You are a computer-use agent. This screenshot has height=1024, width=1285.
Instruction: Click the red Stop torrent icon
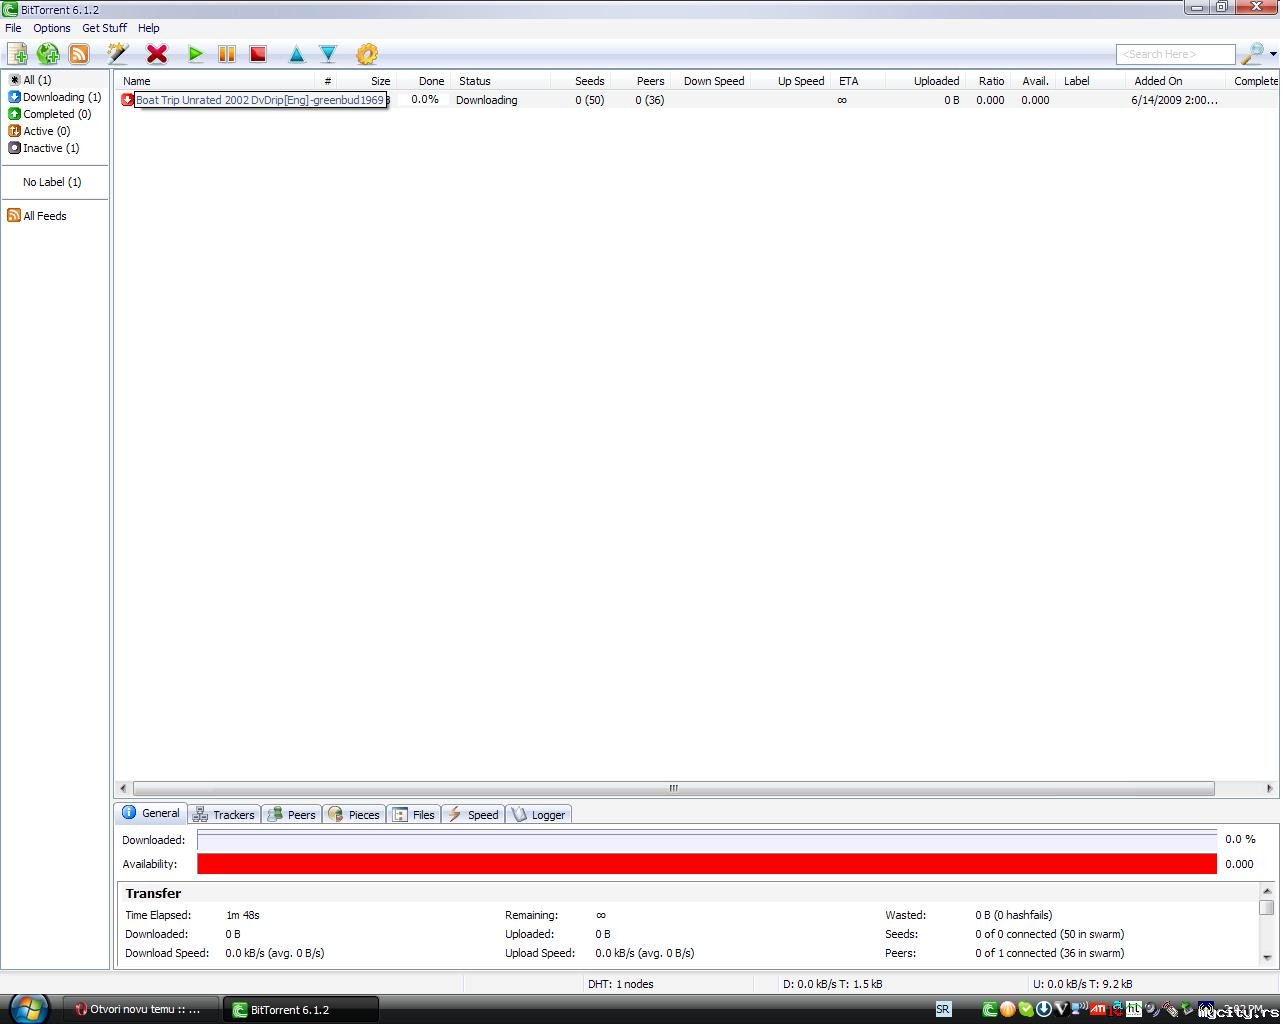click(258, 54)
